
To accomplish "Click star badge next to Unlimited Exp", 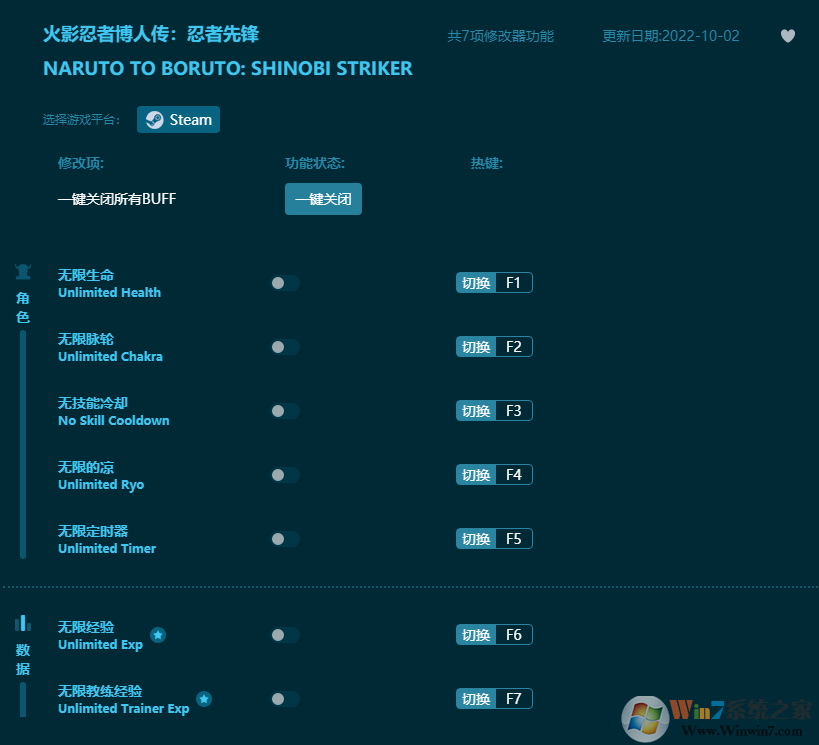I will coord(158,635).
